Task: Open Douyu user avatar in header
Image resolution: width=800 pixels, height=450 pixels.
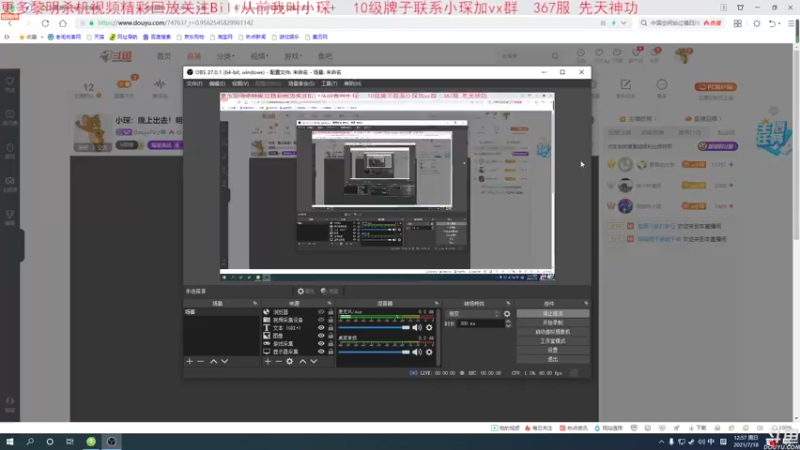Action: tap(683, 56)
